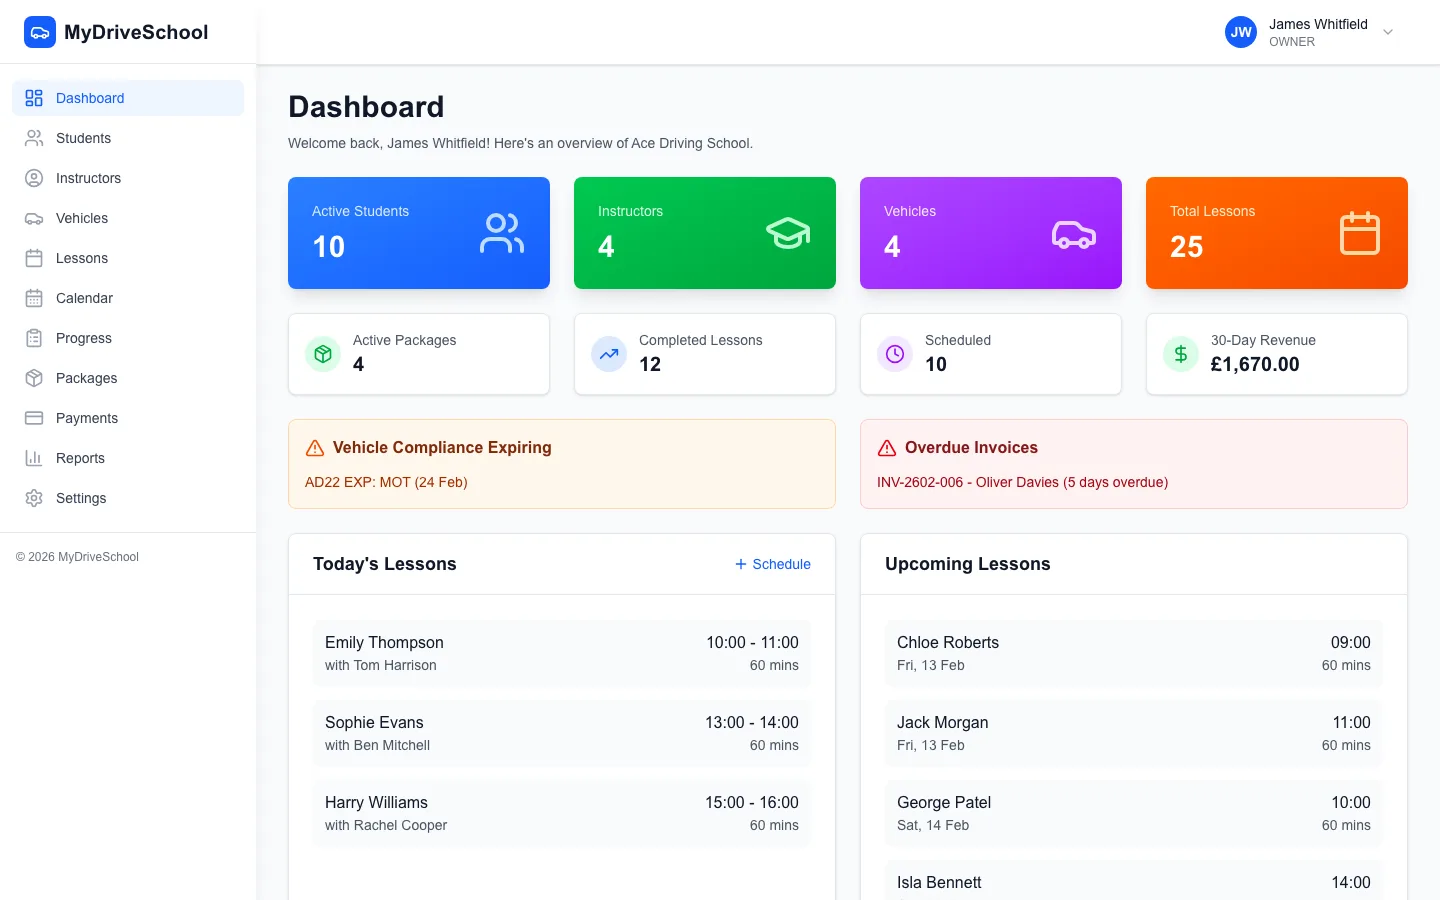Select the Lessons icon in the sidebar
Viewport: 1440px width, 900px height.
pos(33,258)
